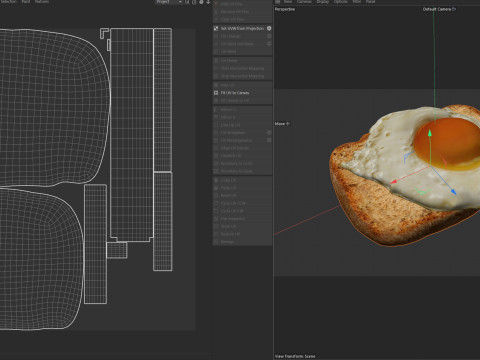Click the Line Up UV icon
This screenshot has width=480, height=360.
pos(216,125)
